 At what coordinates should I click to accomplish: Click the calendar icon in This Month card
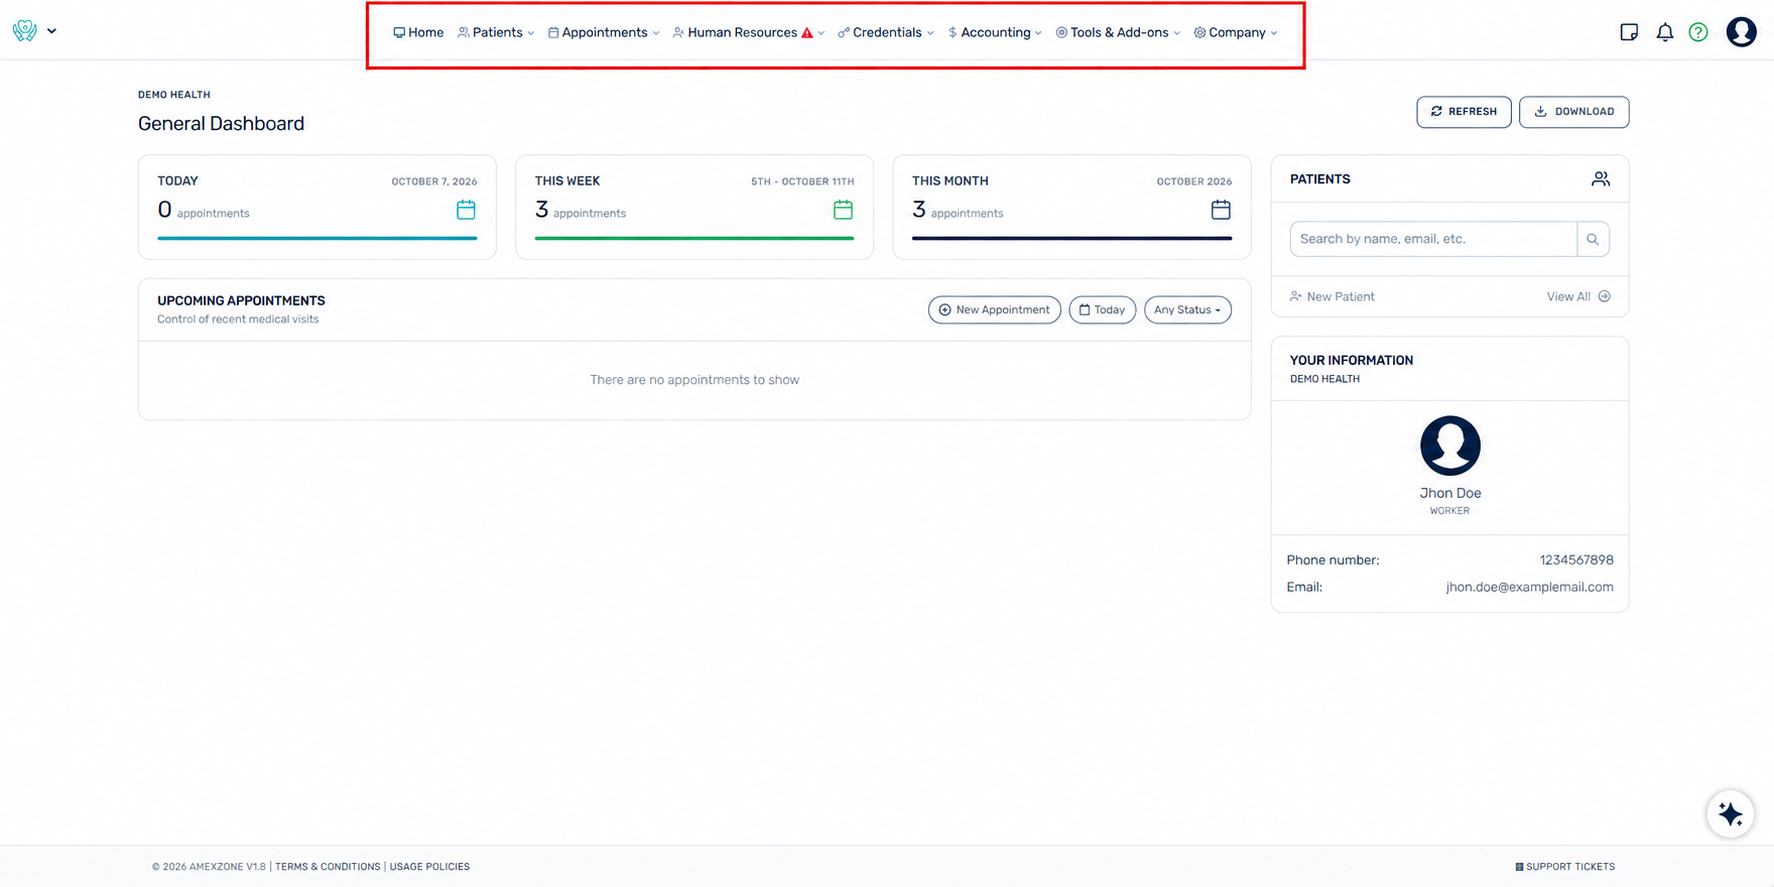(x=1221, y=210)
